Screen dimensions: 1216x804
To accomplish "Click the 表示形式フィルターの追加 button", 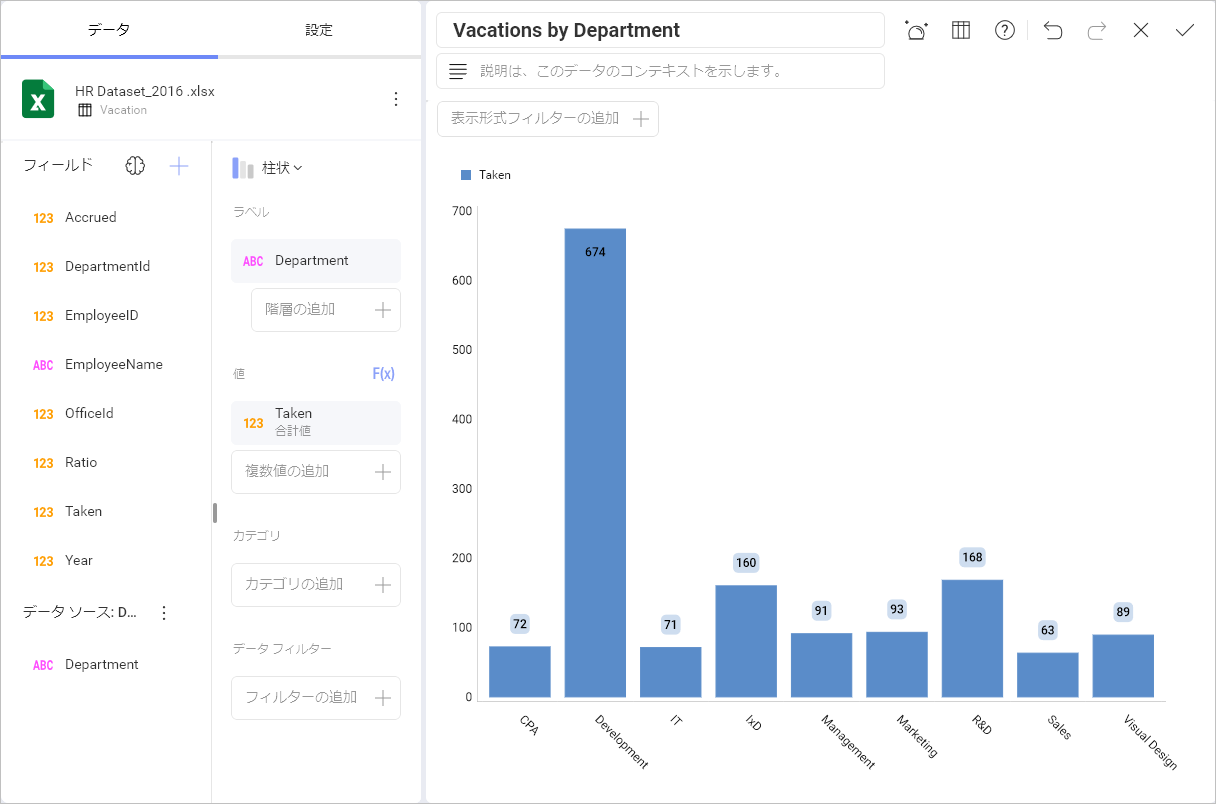I will [548, 119].
